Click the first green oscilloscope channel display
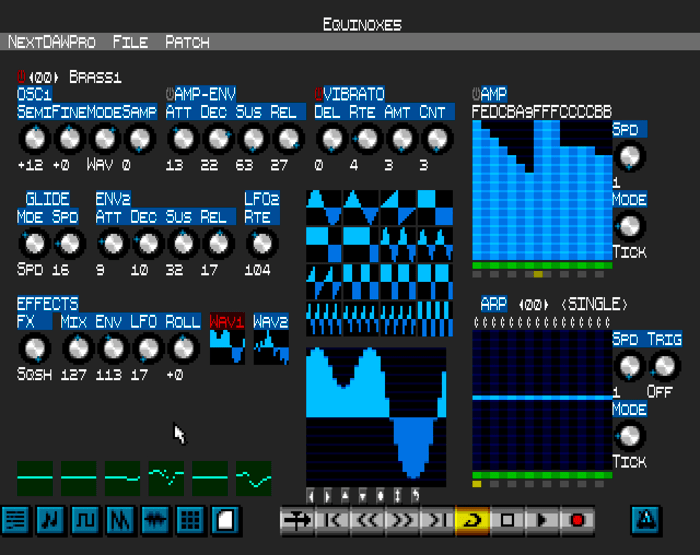The width and height of the screenshot is (700, 555). click(x=35, y=478)
